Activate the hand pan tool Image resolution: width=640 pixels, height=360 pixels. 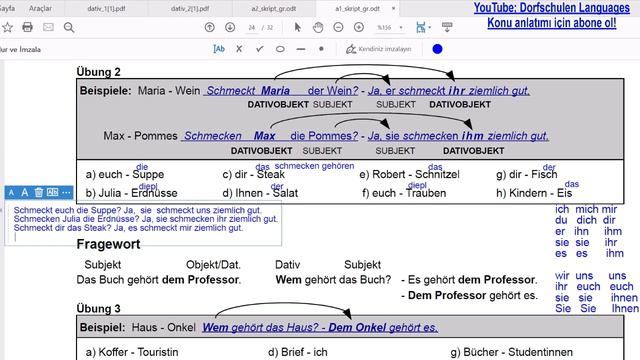pos(318,27)
